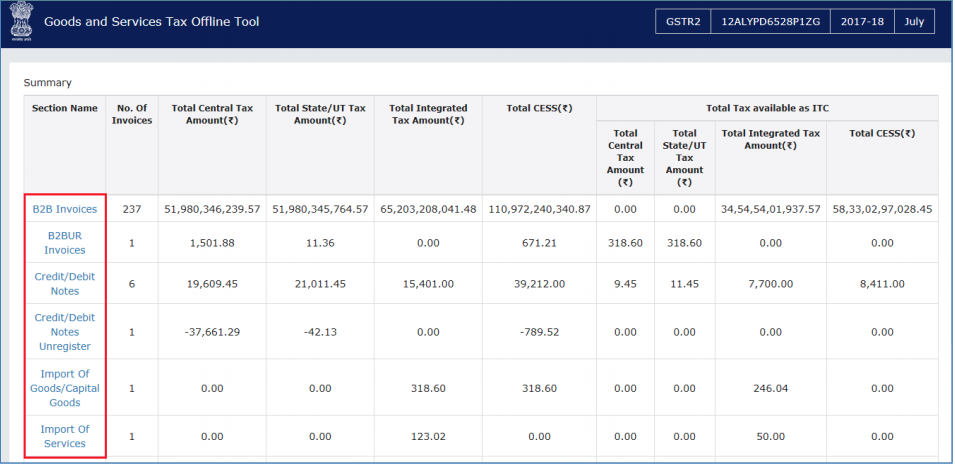Click the Goods and Services Tax Offline Tool title

152,22
